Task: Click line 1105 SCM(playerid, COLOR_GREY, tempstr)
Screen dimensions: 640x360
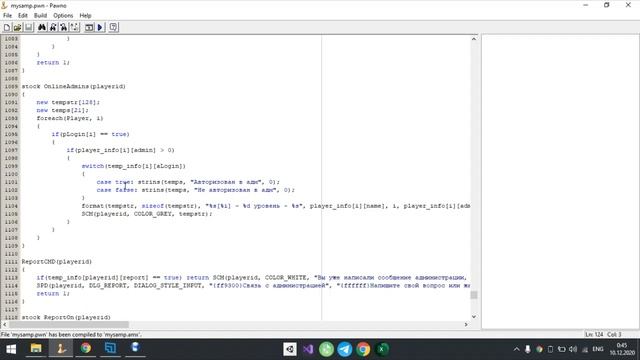Action: (147, 214)
